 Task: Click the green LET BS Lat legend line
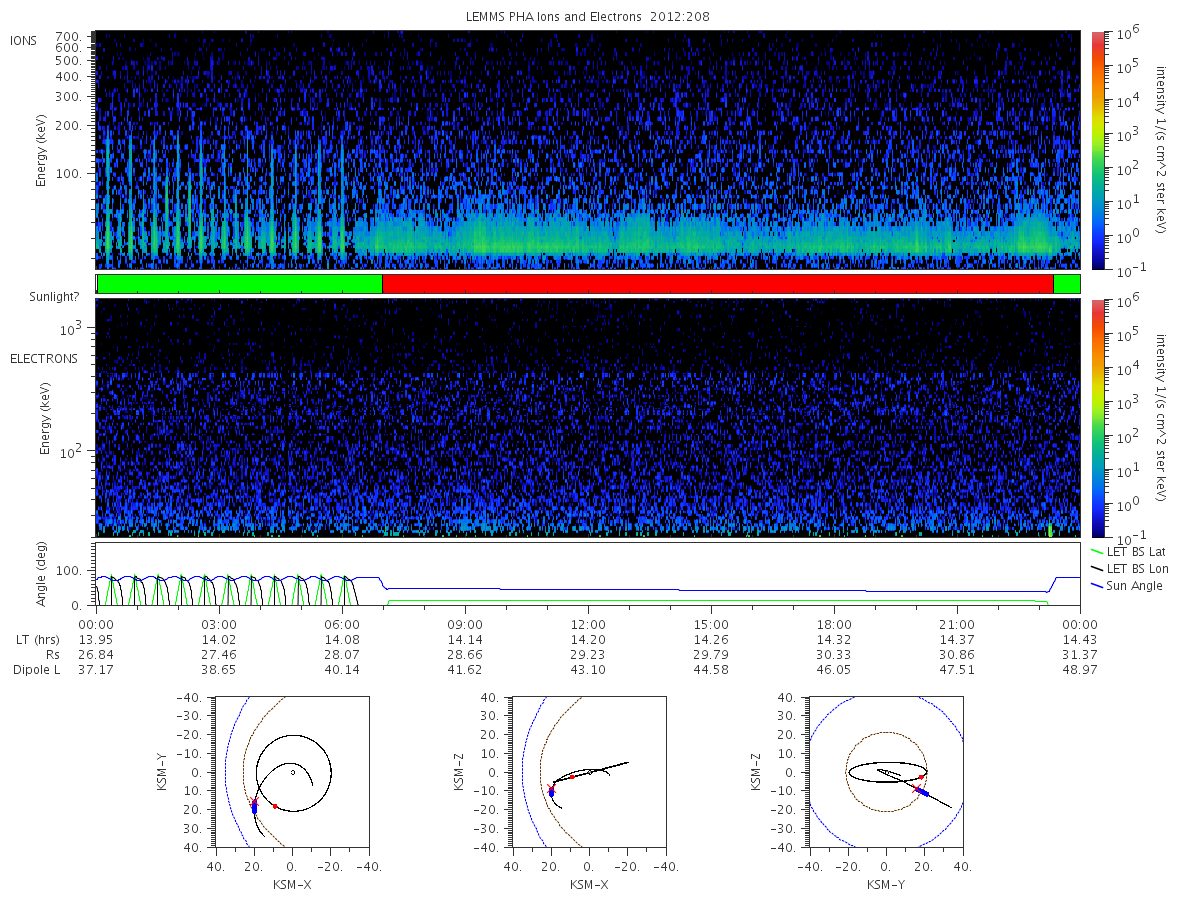(1096, 551)
